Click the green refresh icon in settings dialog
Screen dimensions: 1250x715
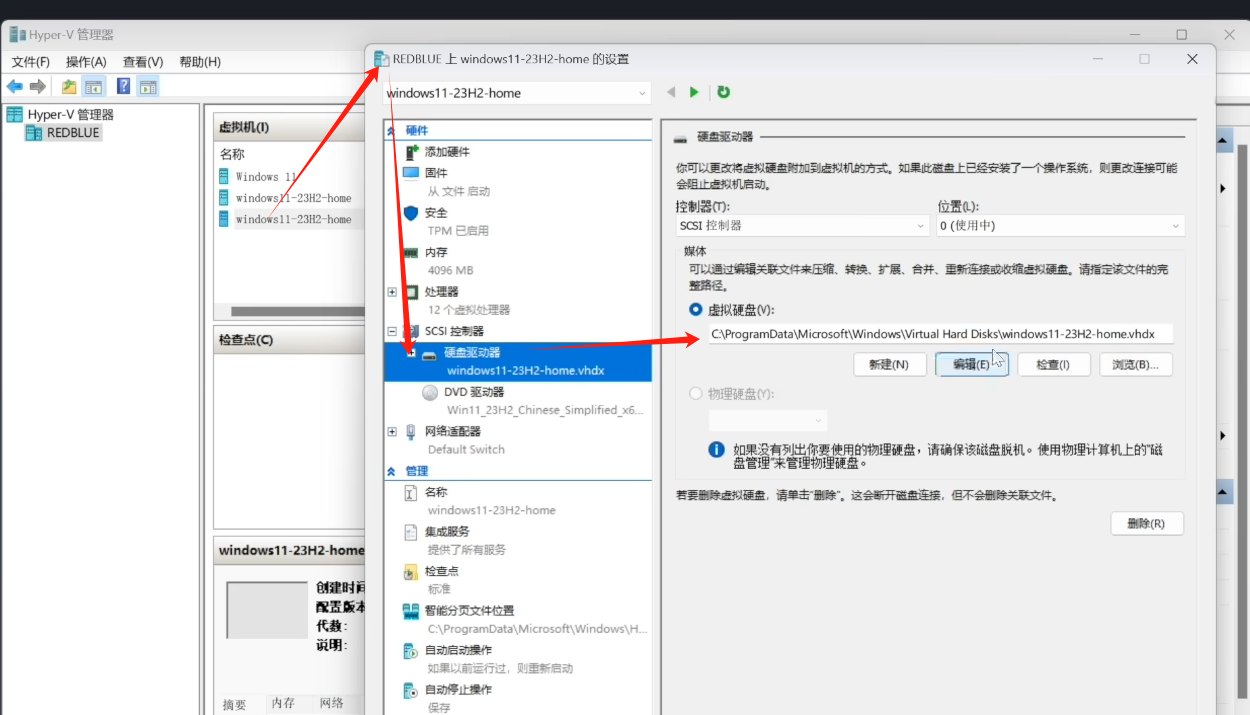tap(723, 92)
